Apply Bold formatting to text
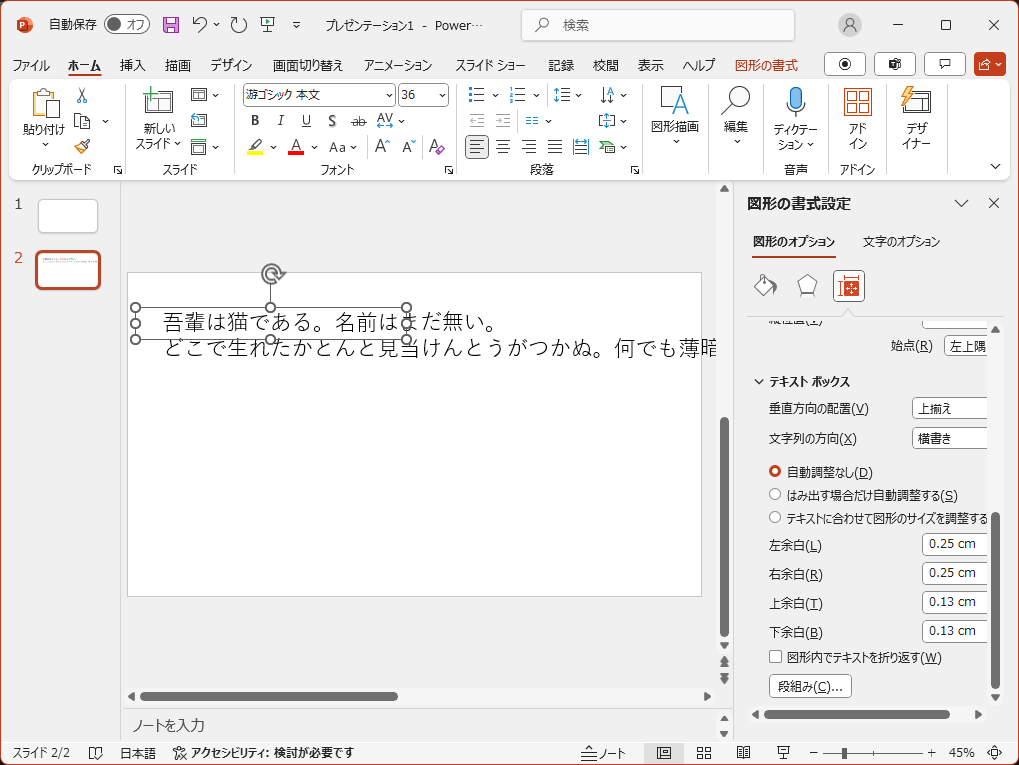This screenshot has width=1019, height=765. [255, 120]
